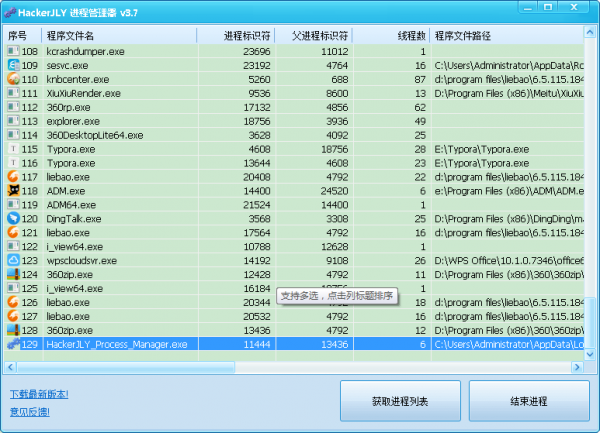The image size is (600, 433).
Task: Click the generic icon of 360DesktopLite64.exe row 114
Action: [x=13, y=135]
